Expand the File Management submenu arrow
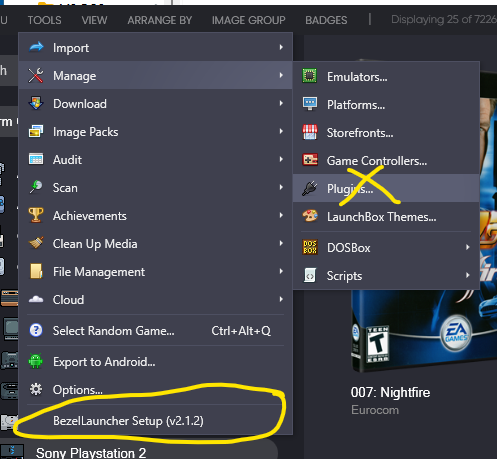 click(x=281, y=271)
